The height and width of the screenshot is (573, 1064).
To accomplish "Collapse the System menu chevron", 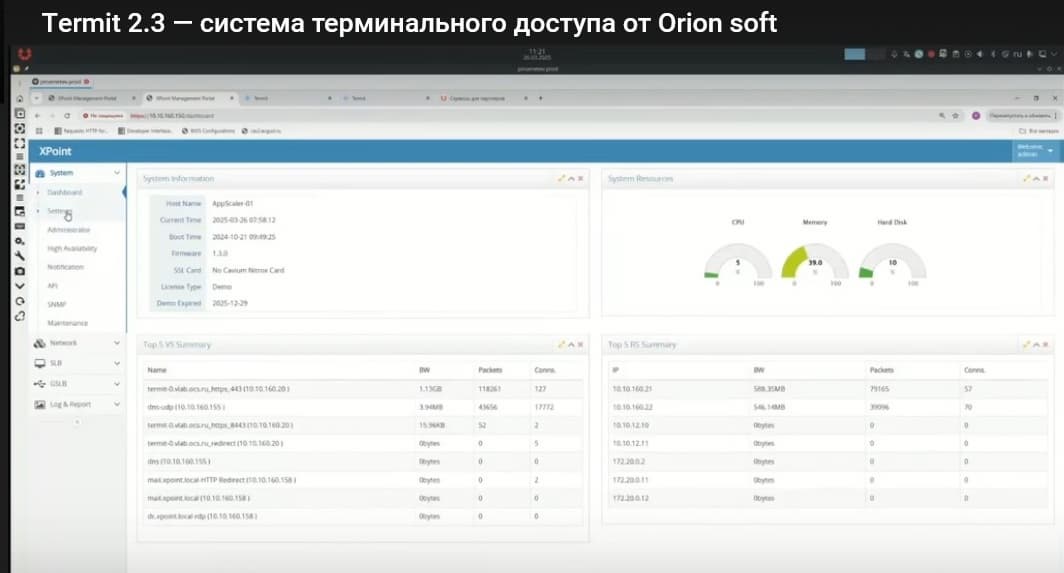I will click(x=117, y=173).
